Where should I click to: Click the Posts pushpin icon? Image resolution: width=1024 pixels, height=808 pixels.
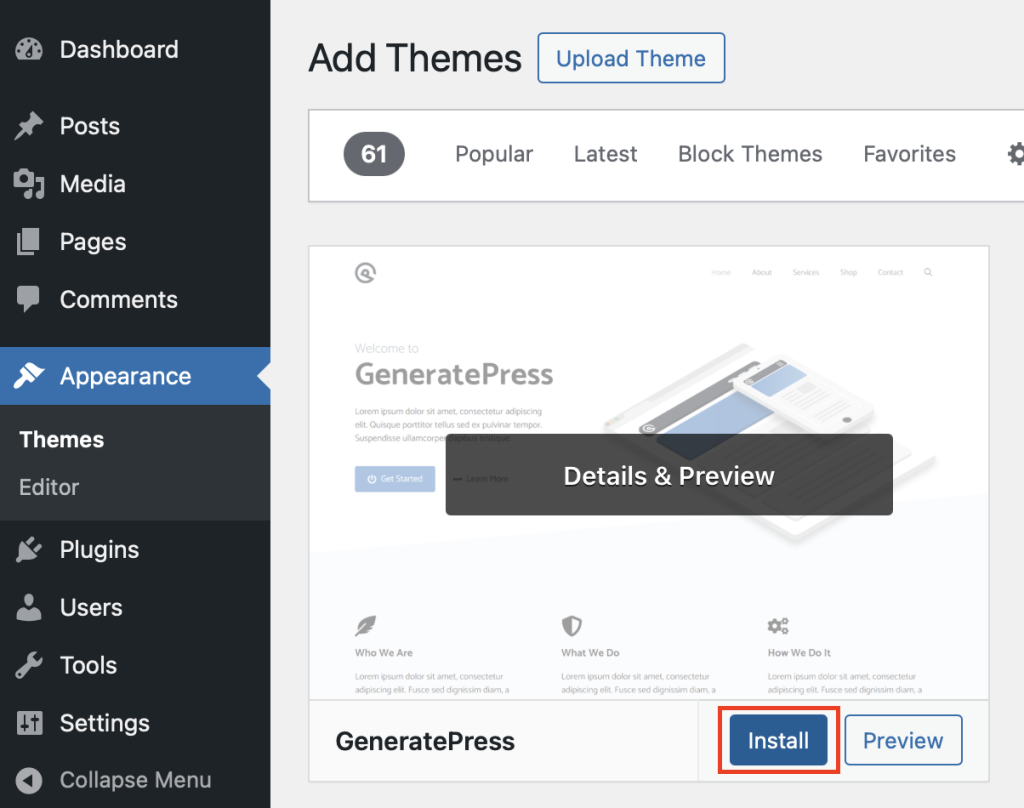click(29, 126)
